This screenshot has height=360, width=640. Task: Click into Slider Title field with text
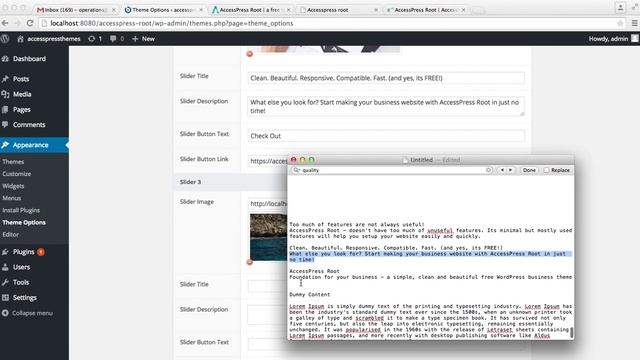point(386,78)
